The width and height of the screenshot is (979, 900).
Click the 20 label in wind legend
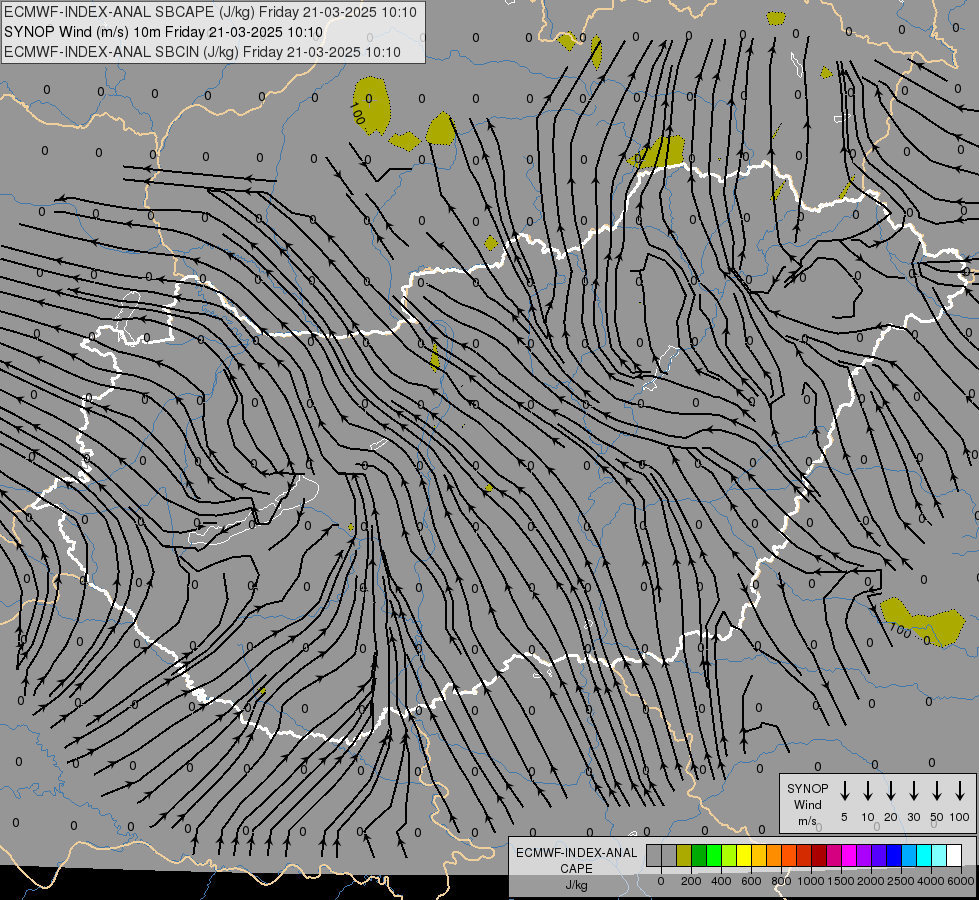[x=890, y=817]
